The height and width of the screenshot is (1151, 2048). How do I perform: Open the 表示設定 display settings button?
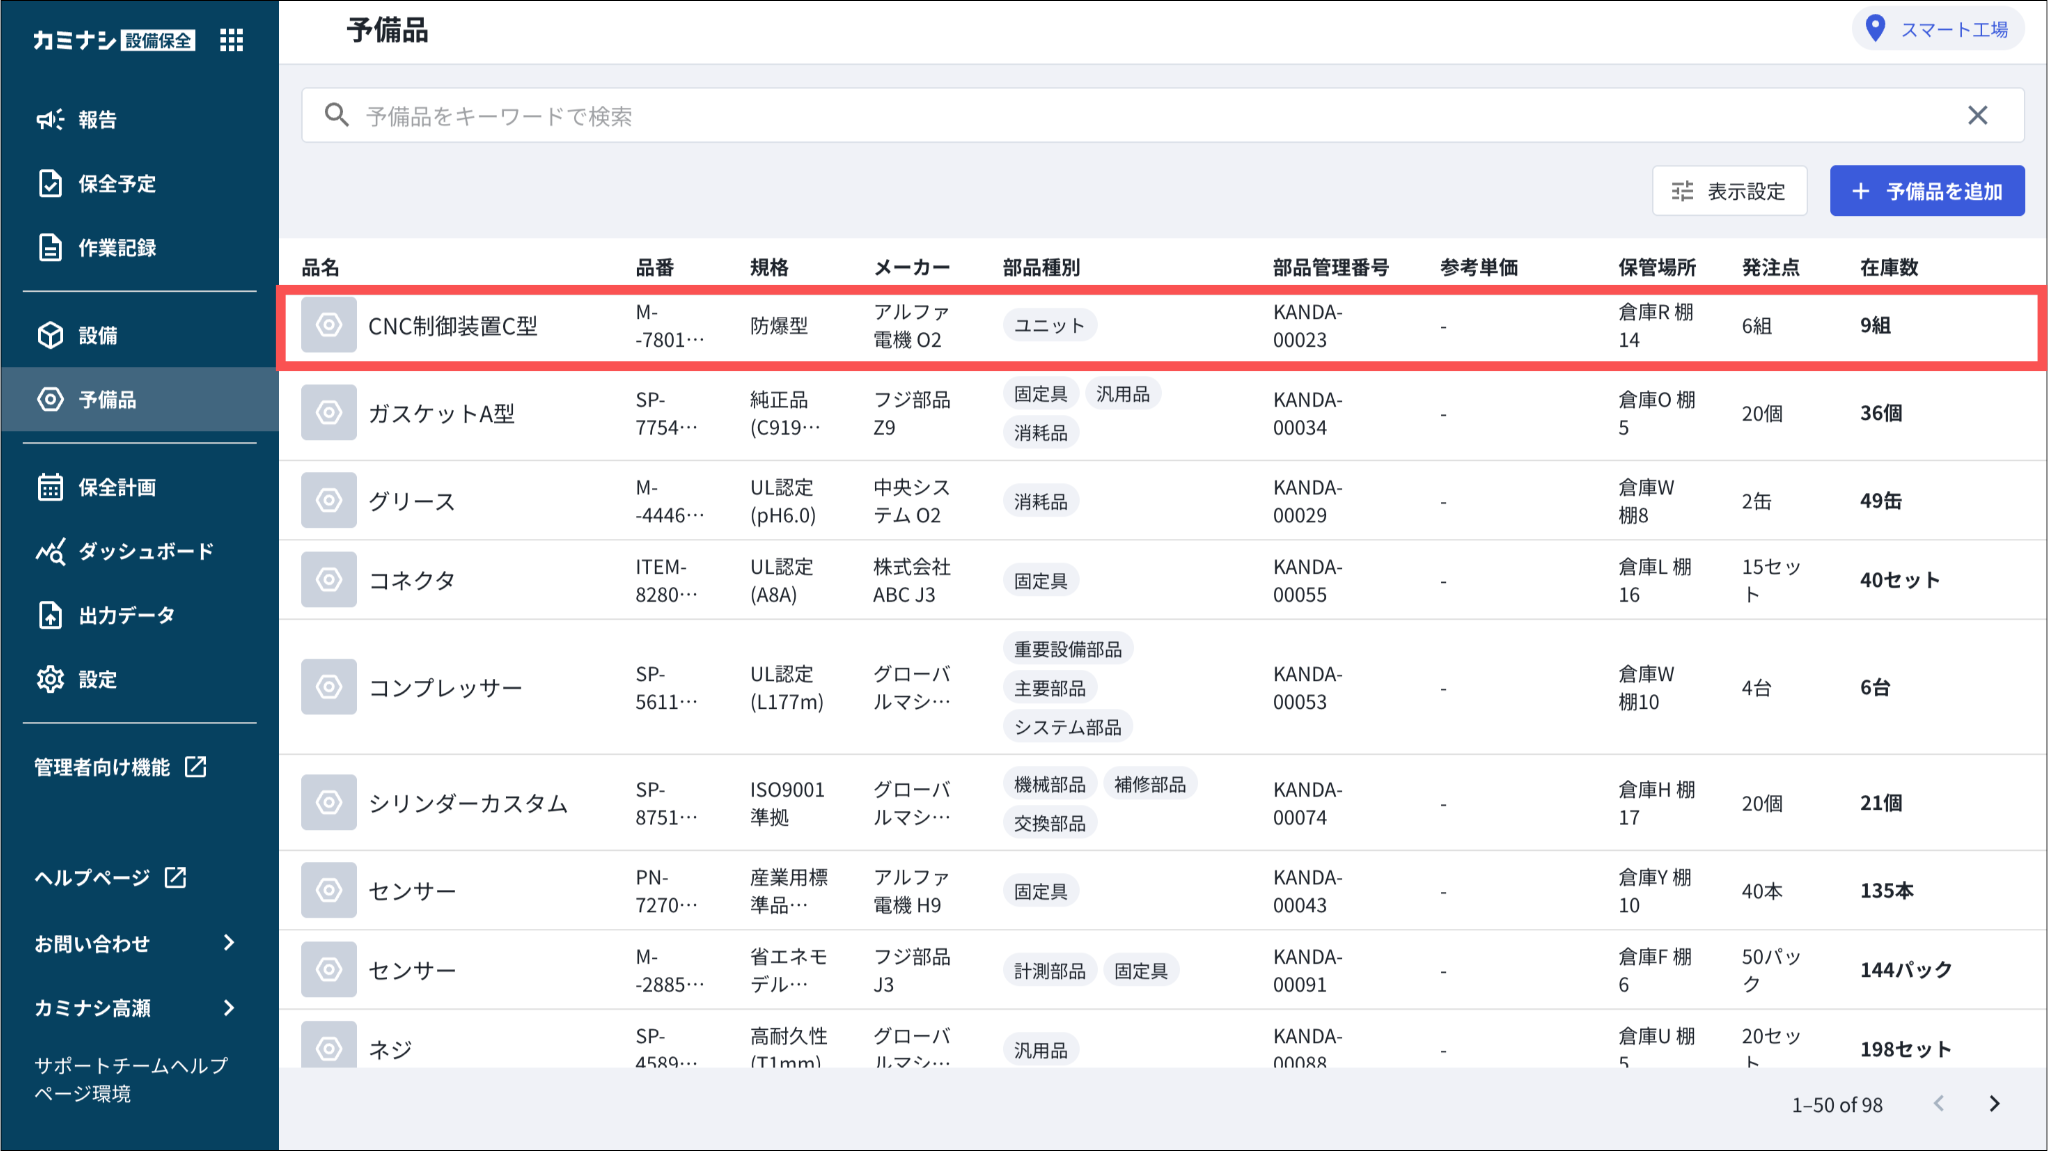1729,191
